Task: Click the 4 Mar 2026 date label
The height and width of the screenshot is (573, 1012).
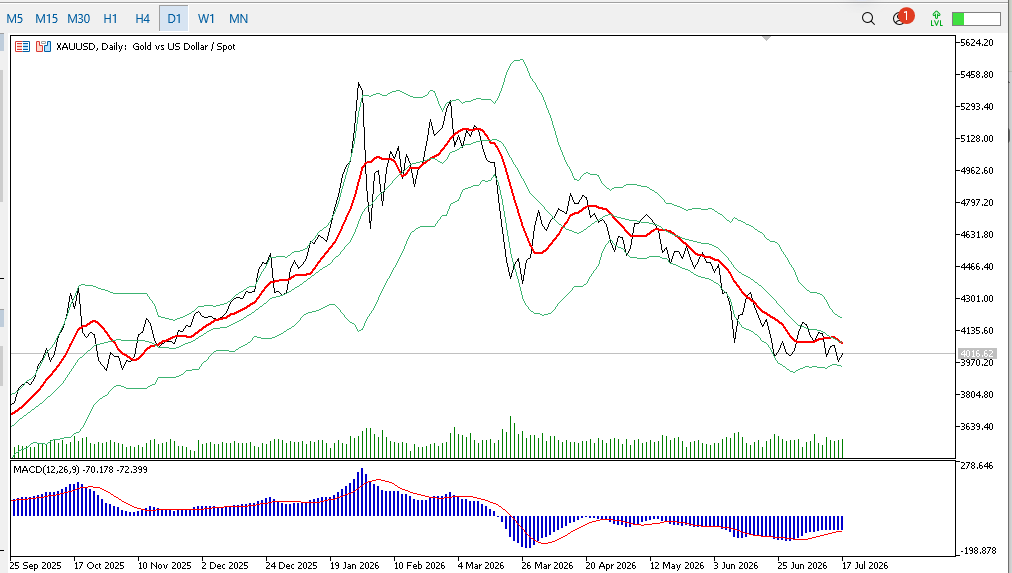Action: pyautogui.click(x=481, y=565)
